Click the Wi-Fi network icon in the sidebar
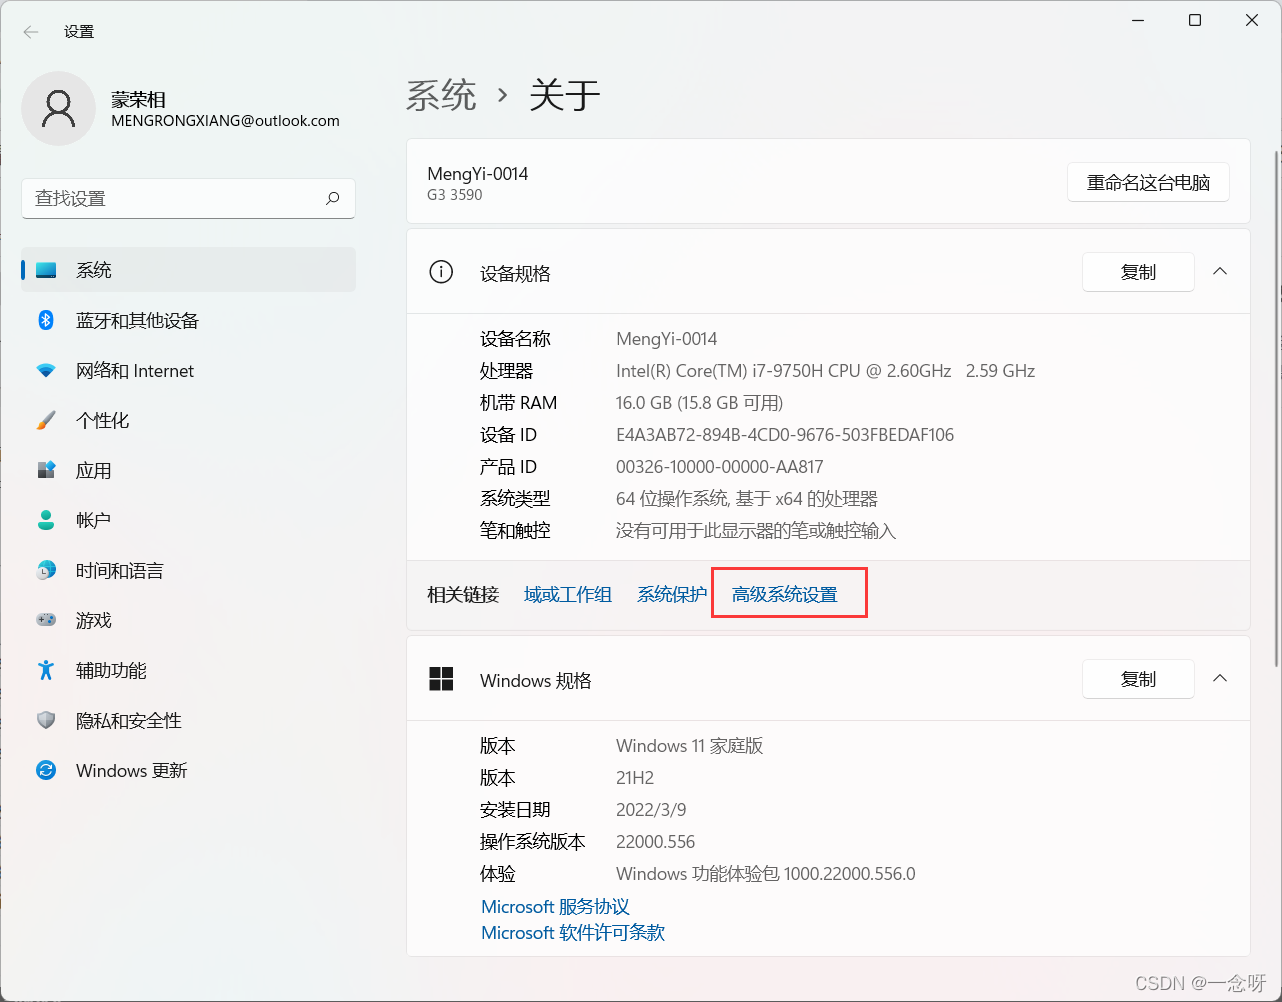 tap(46, 370)
